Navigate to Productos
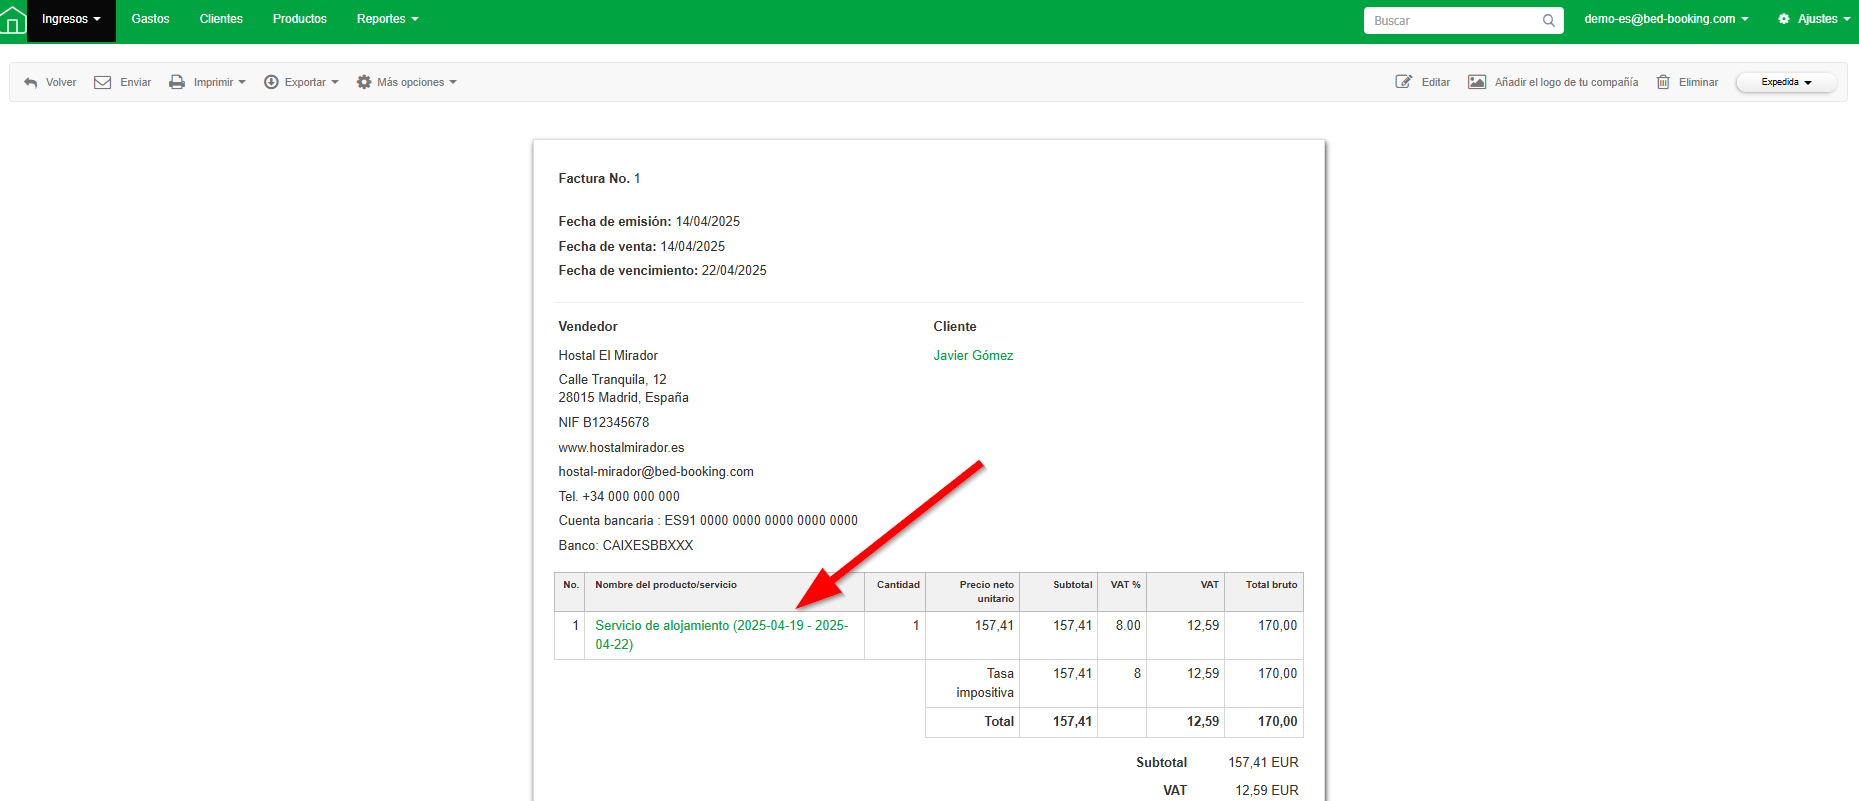 point(300,20)
